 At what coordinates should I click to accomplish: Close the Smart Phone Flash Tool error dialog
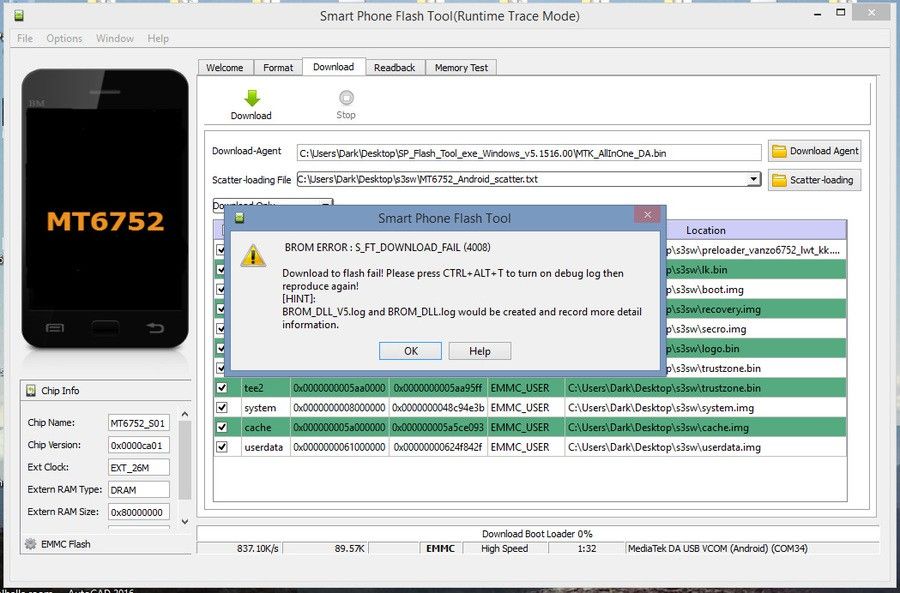coord(647,215)
